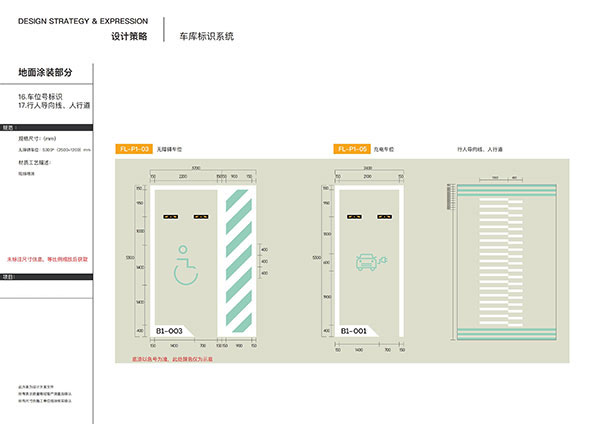Click the DESIGN STRATEGY & EXPRESSION heading

point(83,21)
